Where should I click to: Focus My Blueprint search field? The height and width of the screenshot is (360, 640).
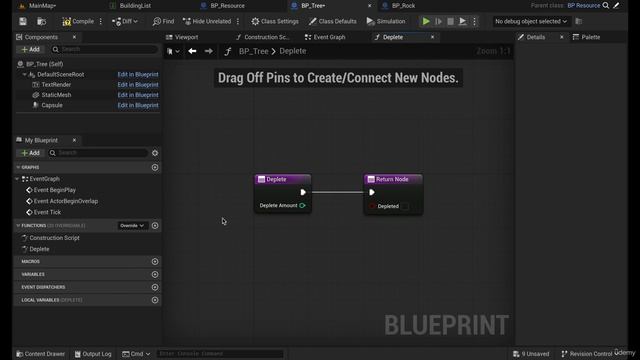[98, 153]
